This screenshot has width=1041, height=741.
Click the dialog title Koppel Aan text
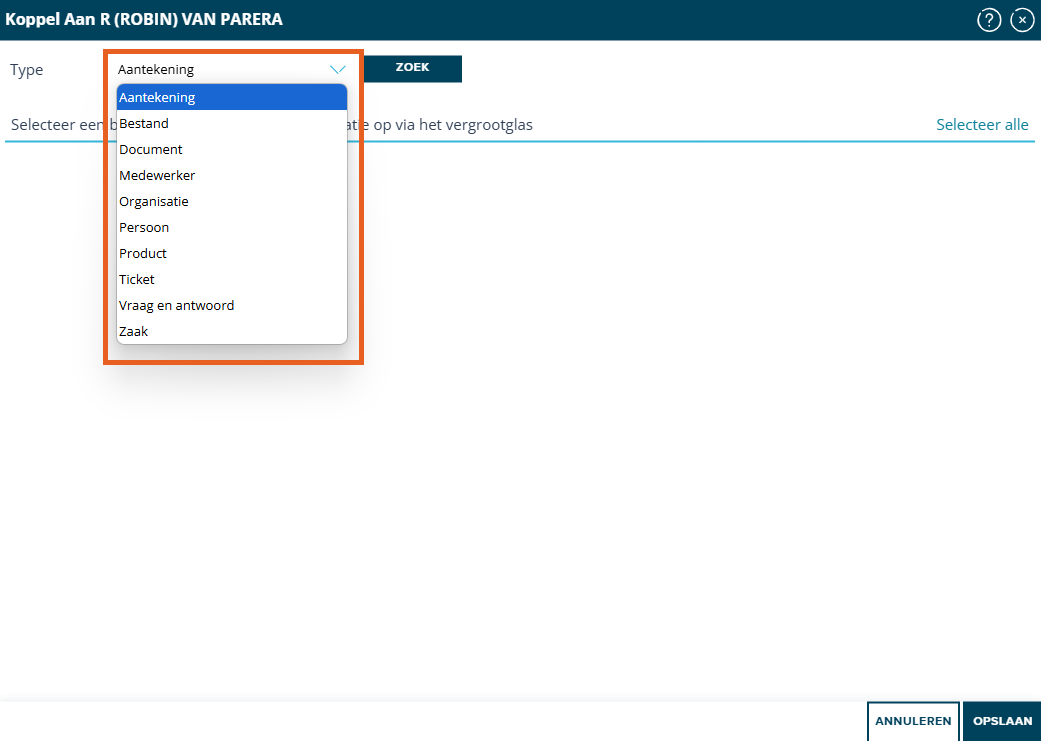[x=144, y=19]
